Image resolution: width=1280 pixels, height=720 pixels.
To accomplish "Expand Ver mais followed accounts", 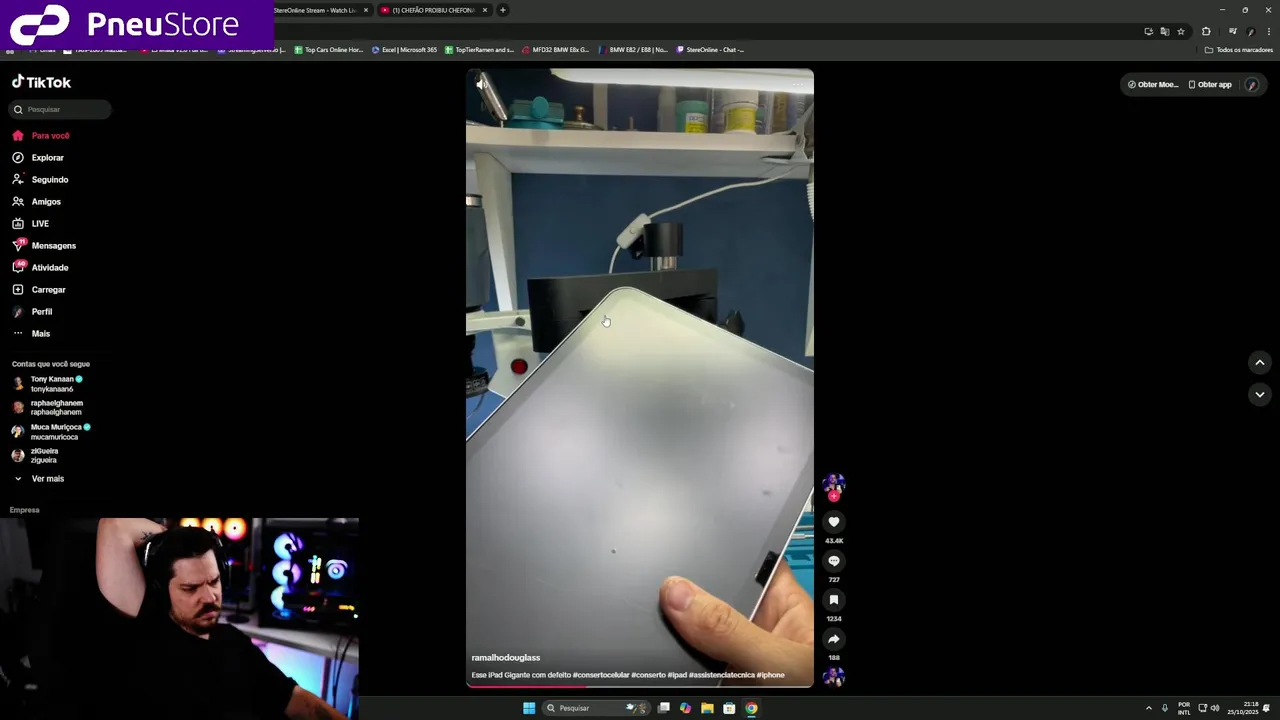I will coord(39,479).
